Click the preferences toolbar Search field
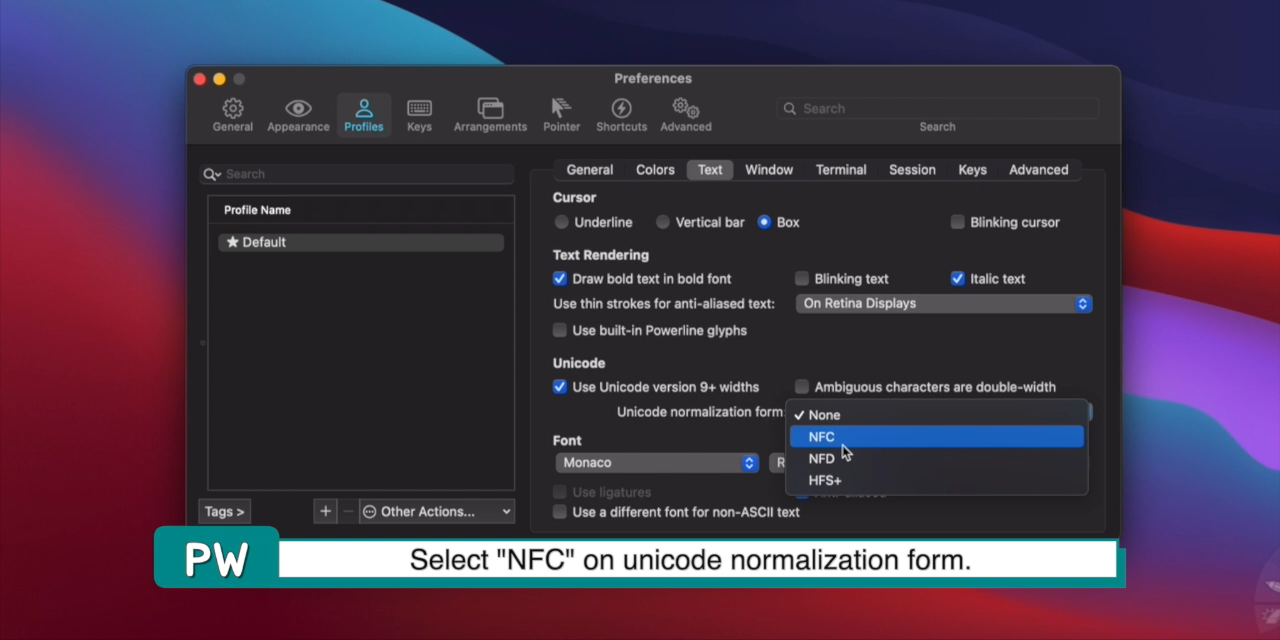The height and width of the screenshot is (640, 1280). (937, 108)
